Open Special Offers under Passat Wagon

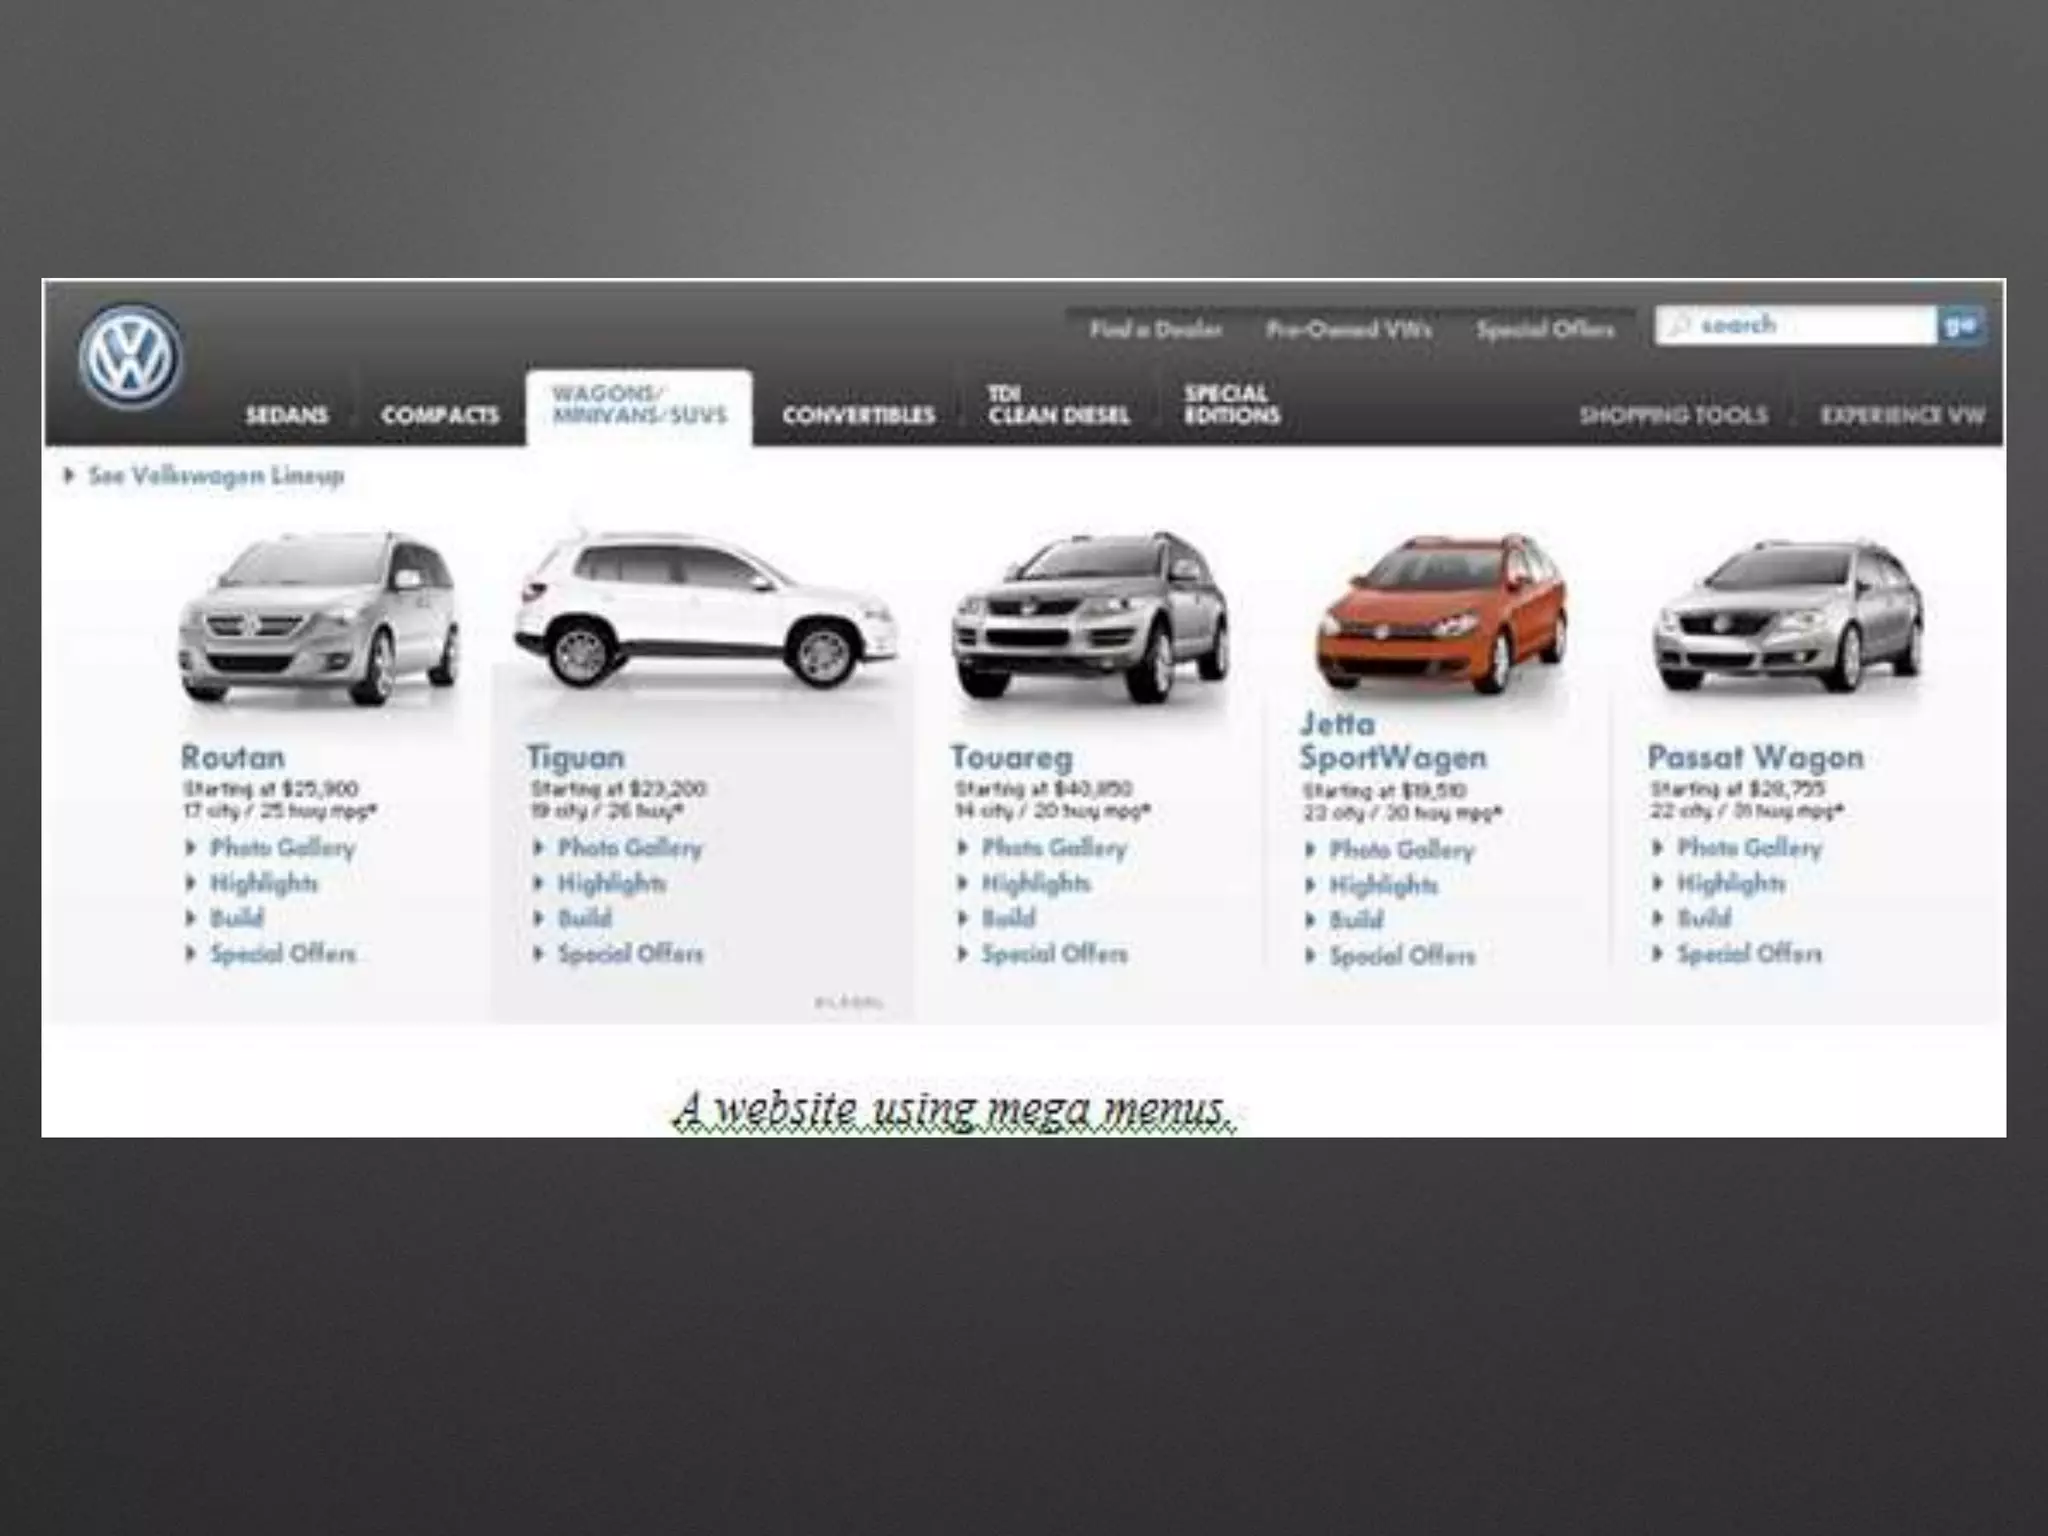coord(1748,954)
